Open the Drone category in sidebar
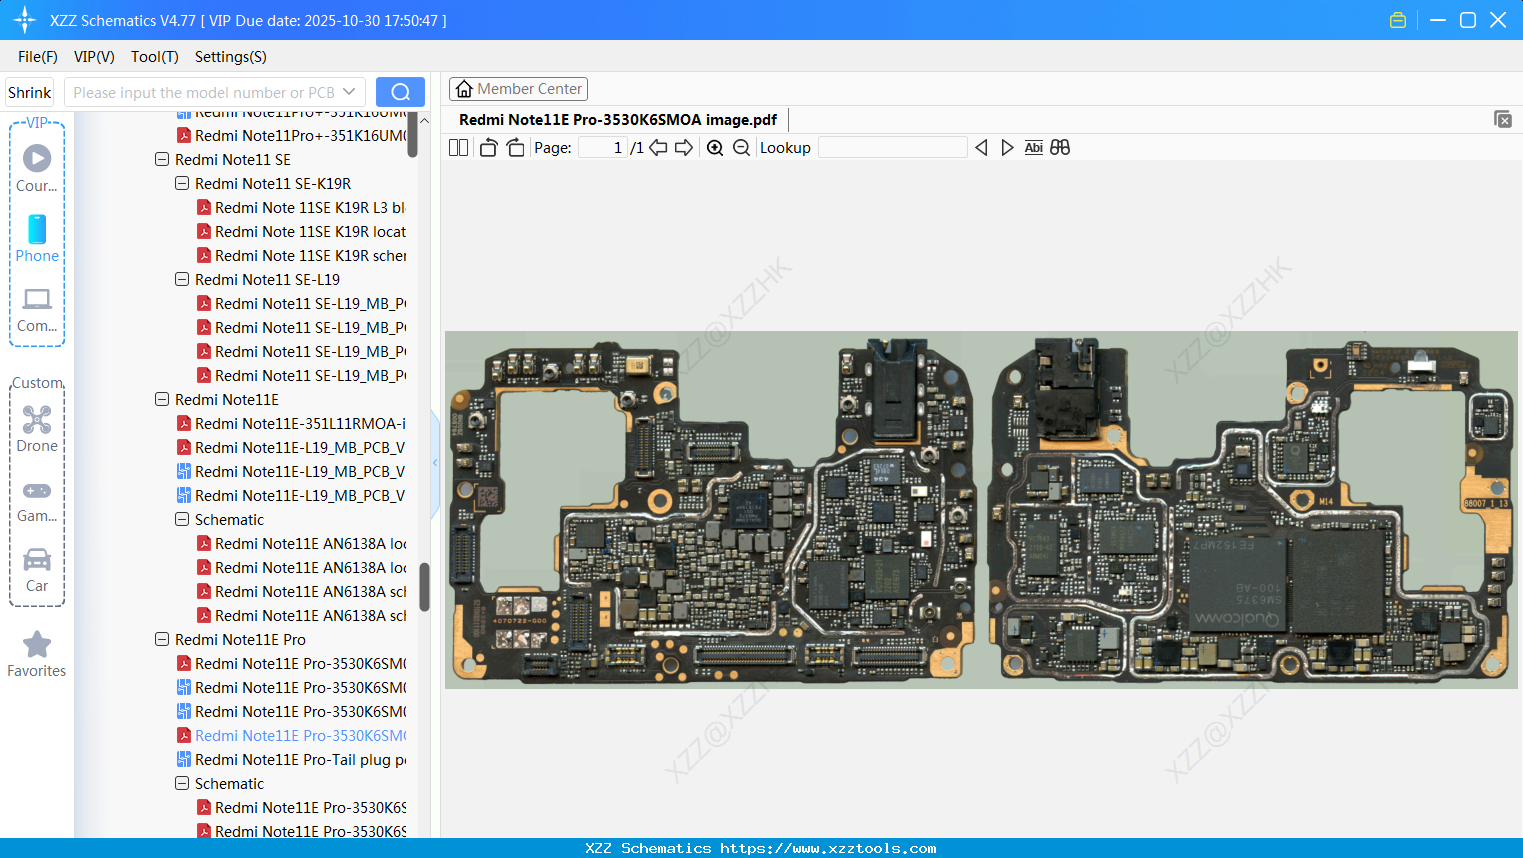This screenshot has width=1523, height=858. 37,429
